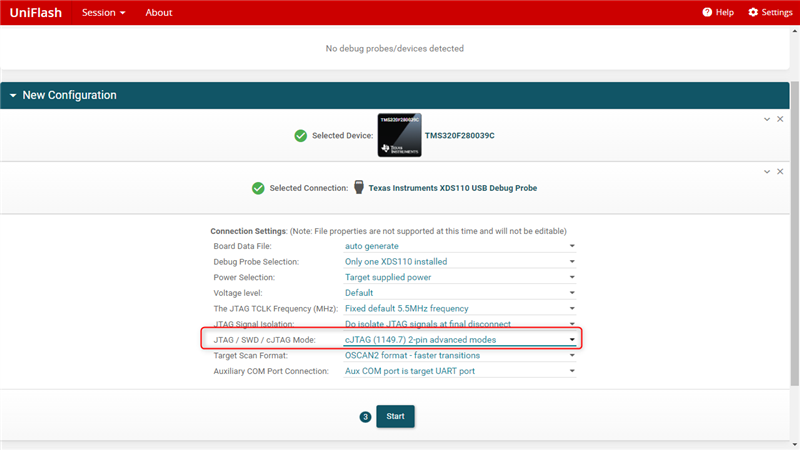Open the JTAG TCLK Frequency dropdown
Screen dimensions: 800x450
(x=460, y=309)
